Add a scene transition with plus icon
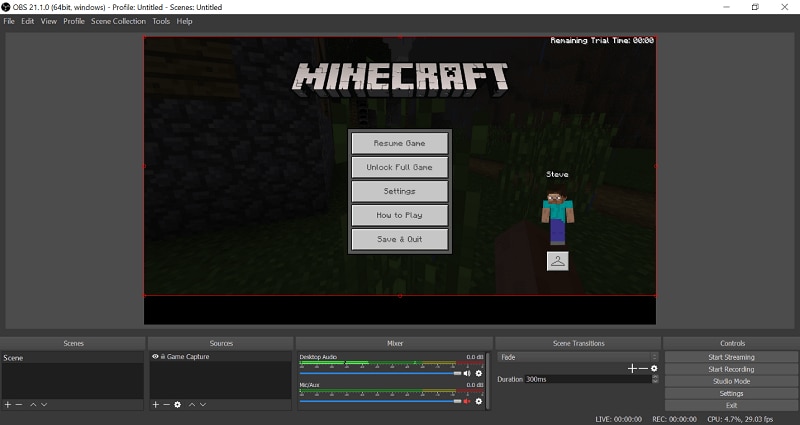 coord(632,368)
